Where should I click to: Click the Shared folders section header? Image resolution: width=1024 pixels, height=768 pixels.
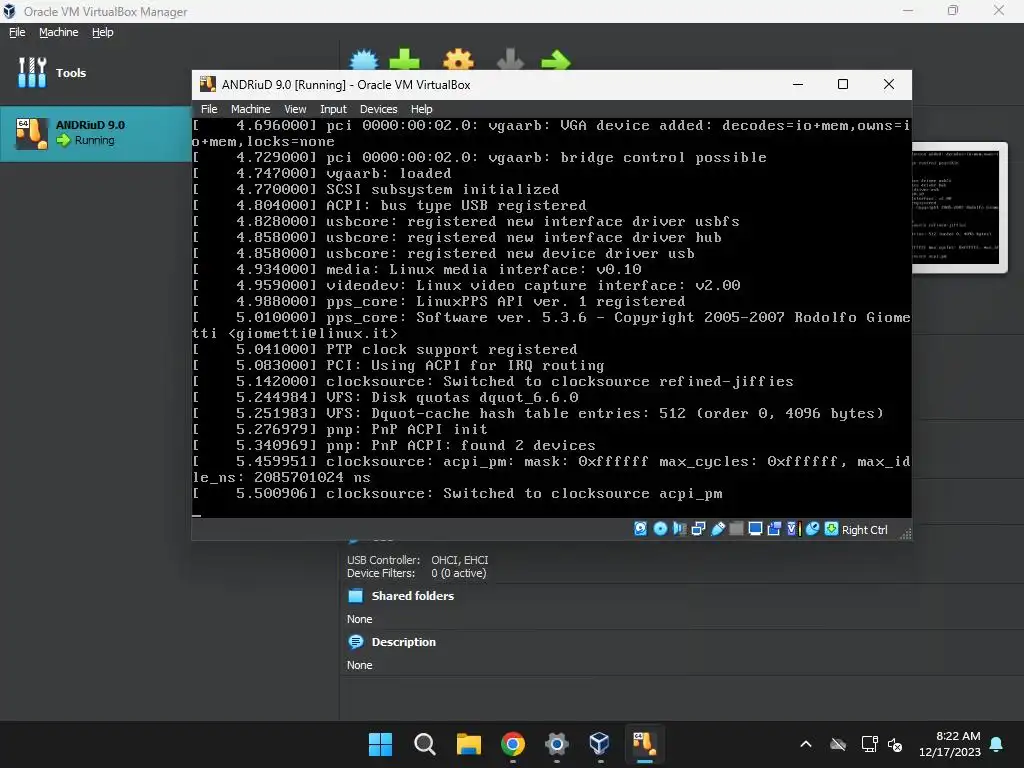tap(413, 596)
